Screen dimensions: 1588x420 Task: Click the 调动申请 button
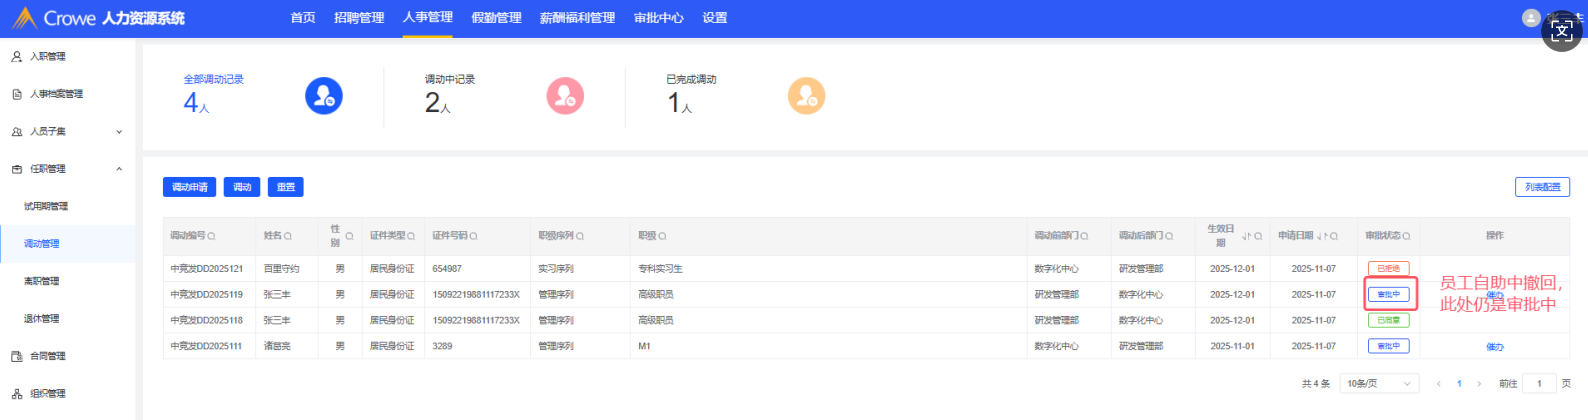click(189, 187)
